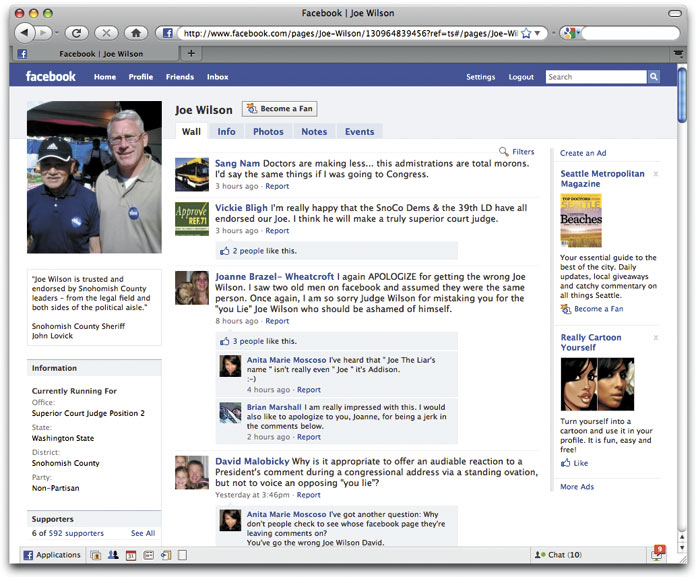This screenshot has height=577, width=700.
Task: Open the Groups people icon in the bottom bar
Action: click(x=113, y=555)
